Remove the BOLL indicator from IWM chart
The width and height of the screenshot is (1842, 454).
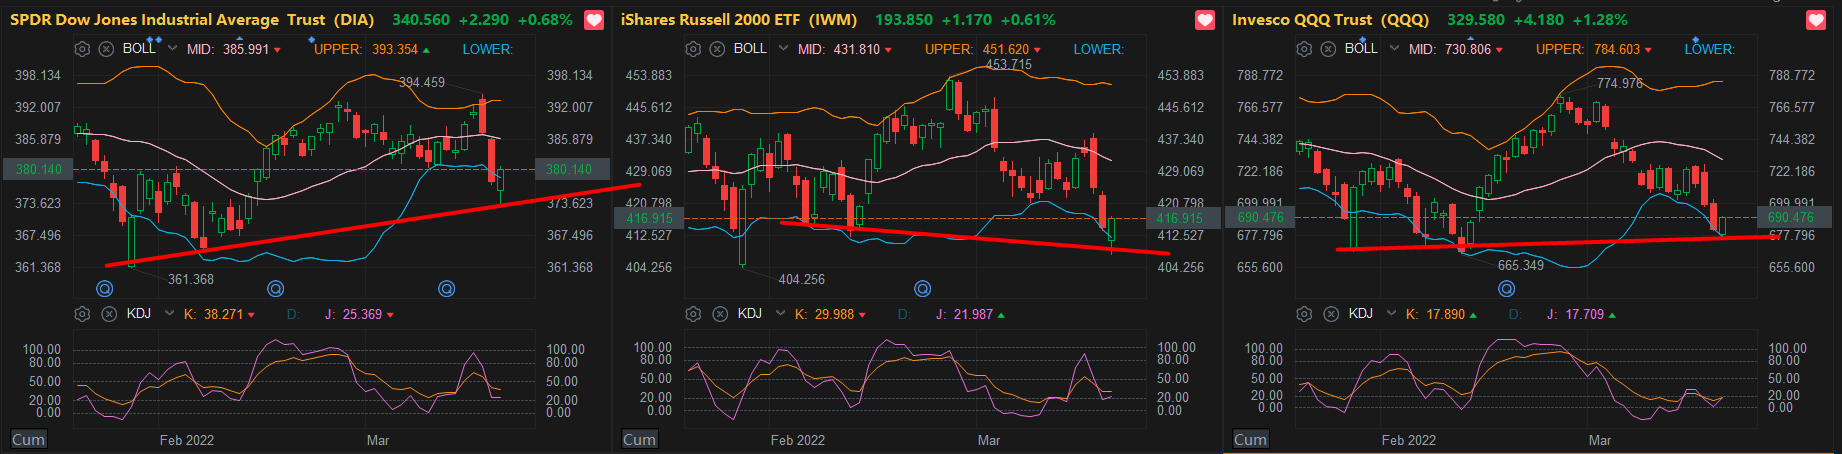coord(717,49)
